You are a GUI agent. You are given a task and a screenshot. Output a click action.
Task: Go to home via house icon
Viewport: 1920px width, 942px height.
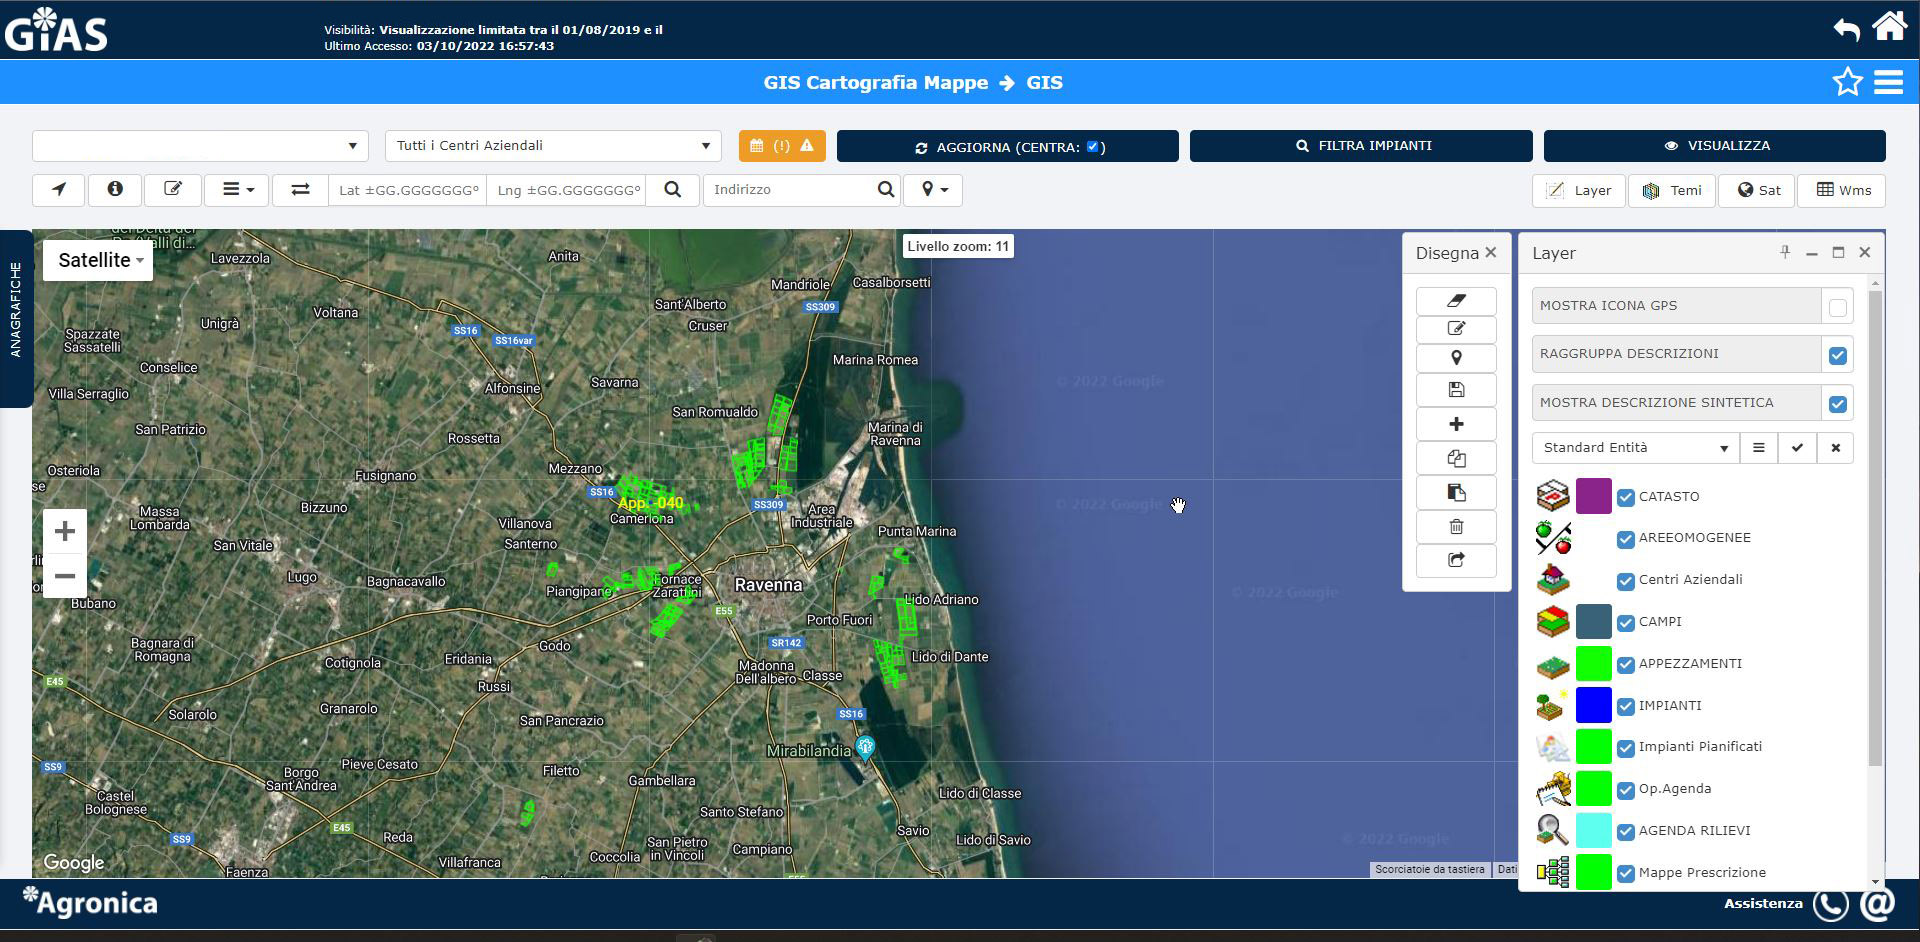1889,27
